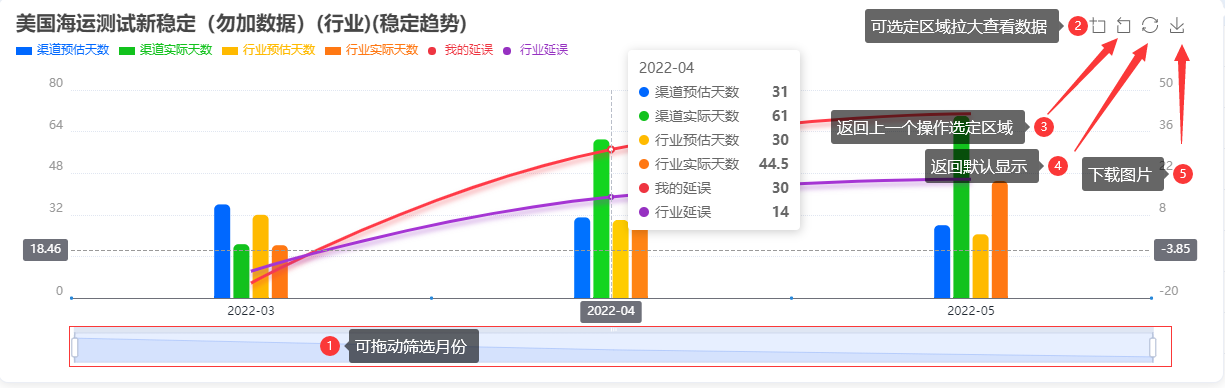Click tooltip row 行业预估天数 30
1225x388 pixels.
[713, 140]
